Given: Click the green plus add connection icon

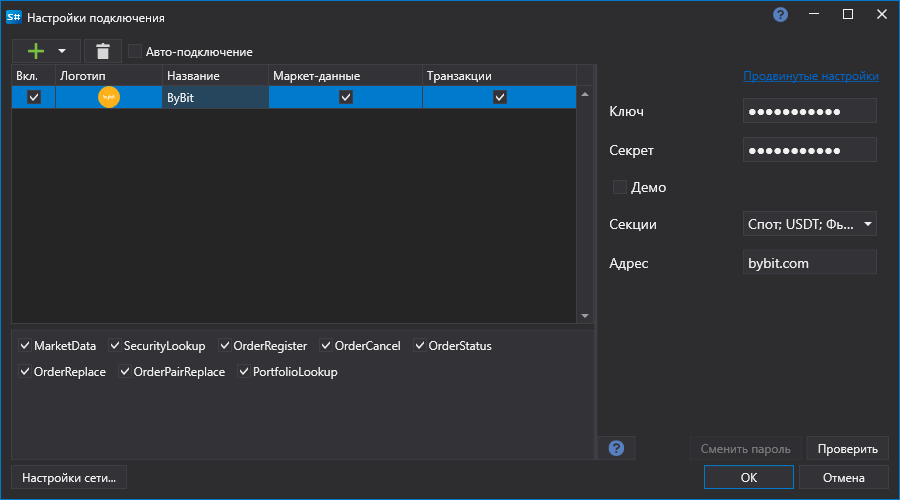Looking at the screenshot, I should tap(36, 51).
